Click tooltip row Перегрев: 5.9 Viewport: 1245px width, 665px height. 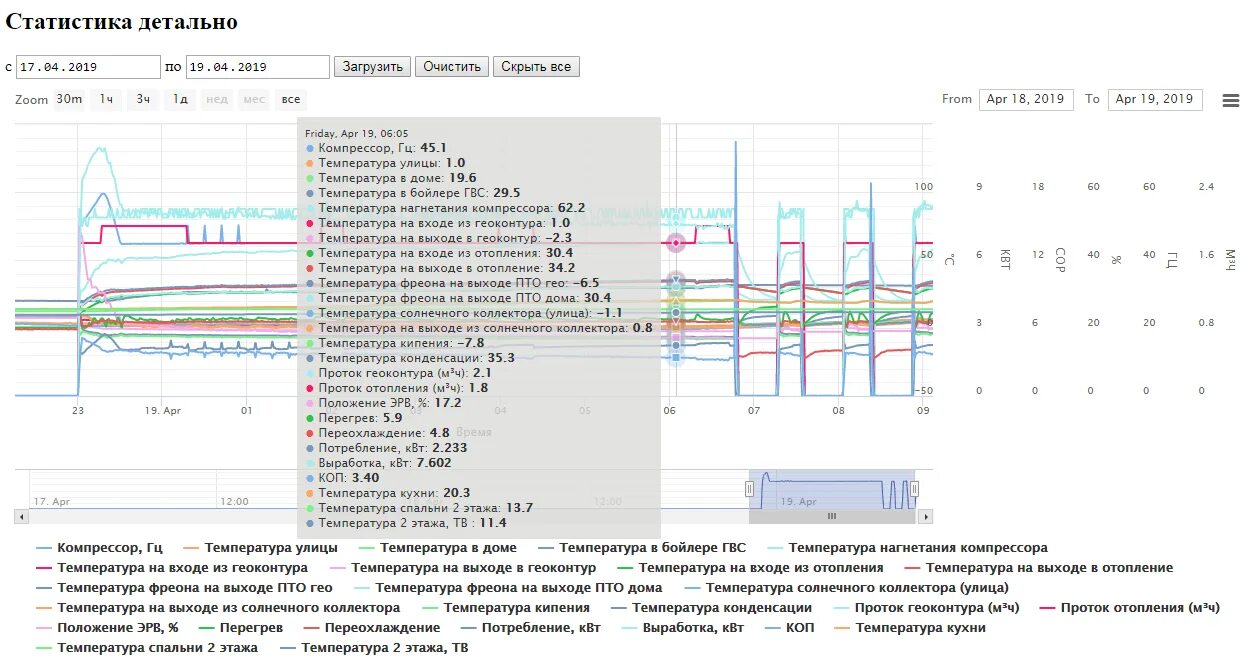354,418
